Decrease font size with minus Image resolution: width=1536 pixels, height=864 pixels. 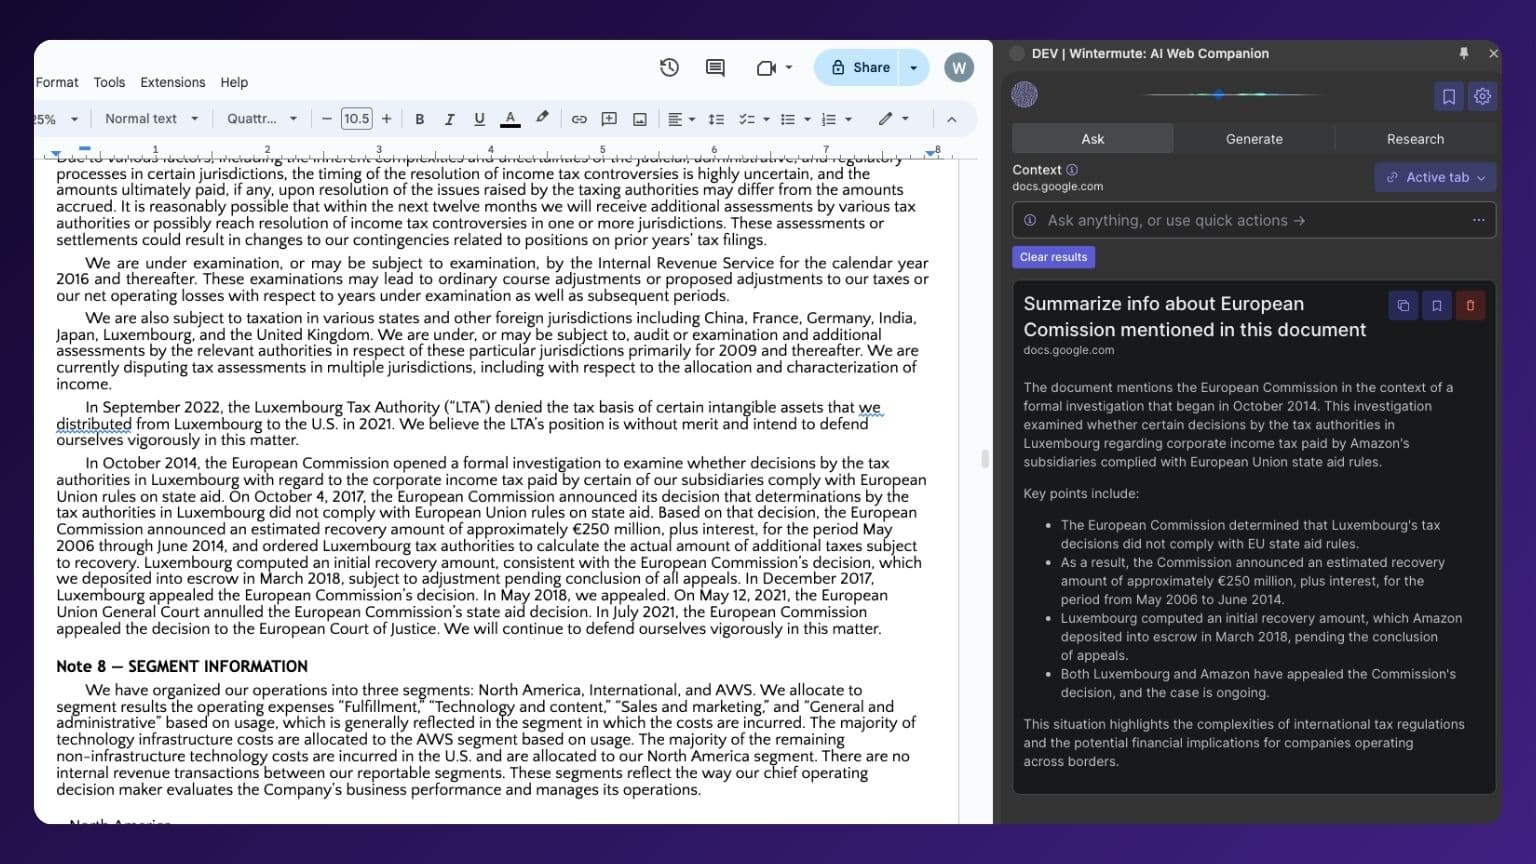(x=326, y=119)
